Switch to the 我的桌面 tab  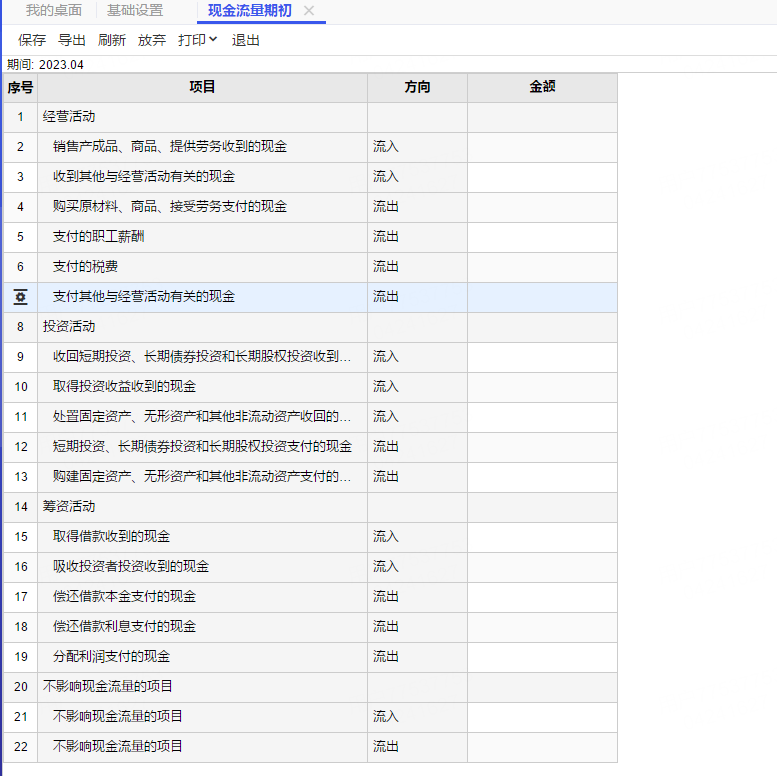(54, 10)
